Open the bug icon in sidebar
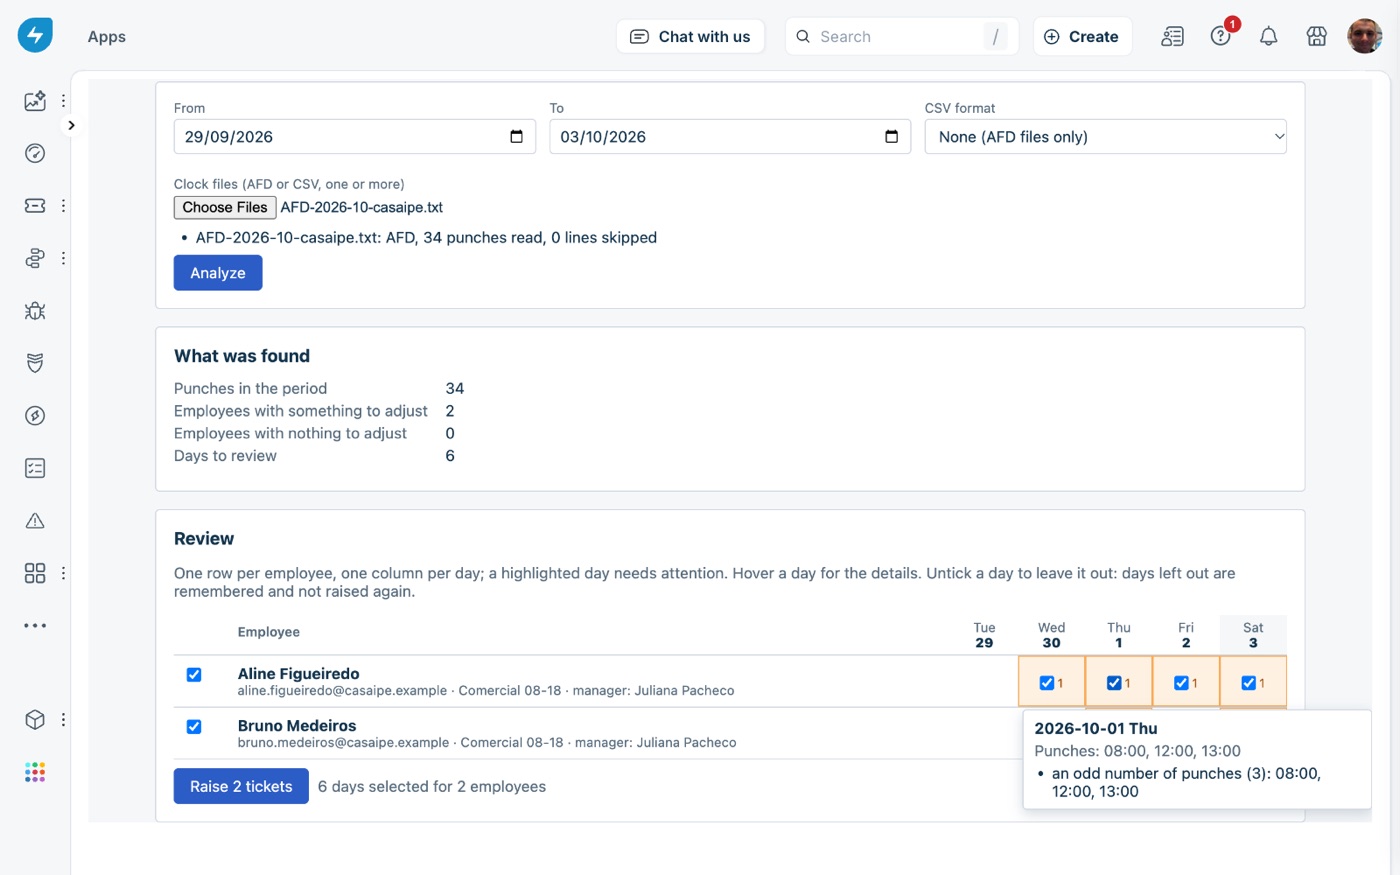The height and width of the screenshot is (875, 1400). 35,311
